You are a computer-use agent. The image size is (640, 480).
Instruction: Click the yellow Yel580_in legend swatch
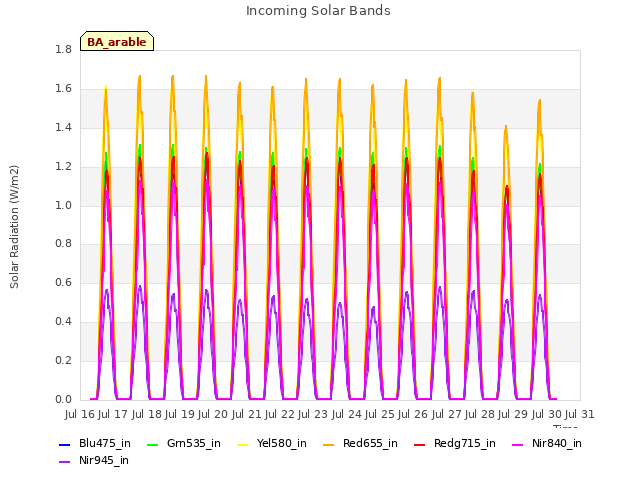click(242, 444)
